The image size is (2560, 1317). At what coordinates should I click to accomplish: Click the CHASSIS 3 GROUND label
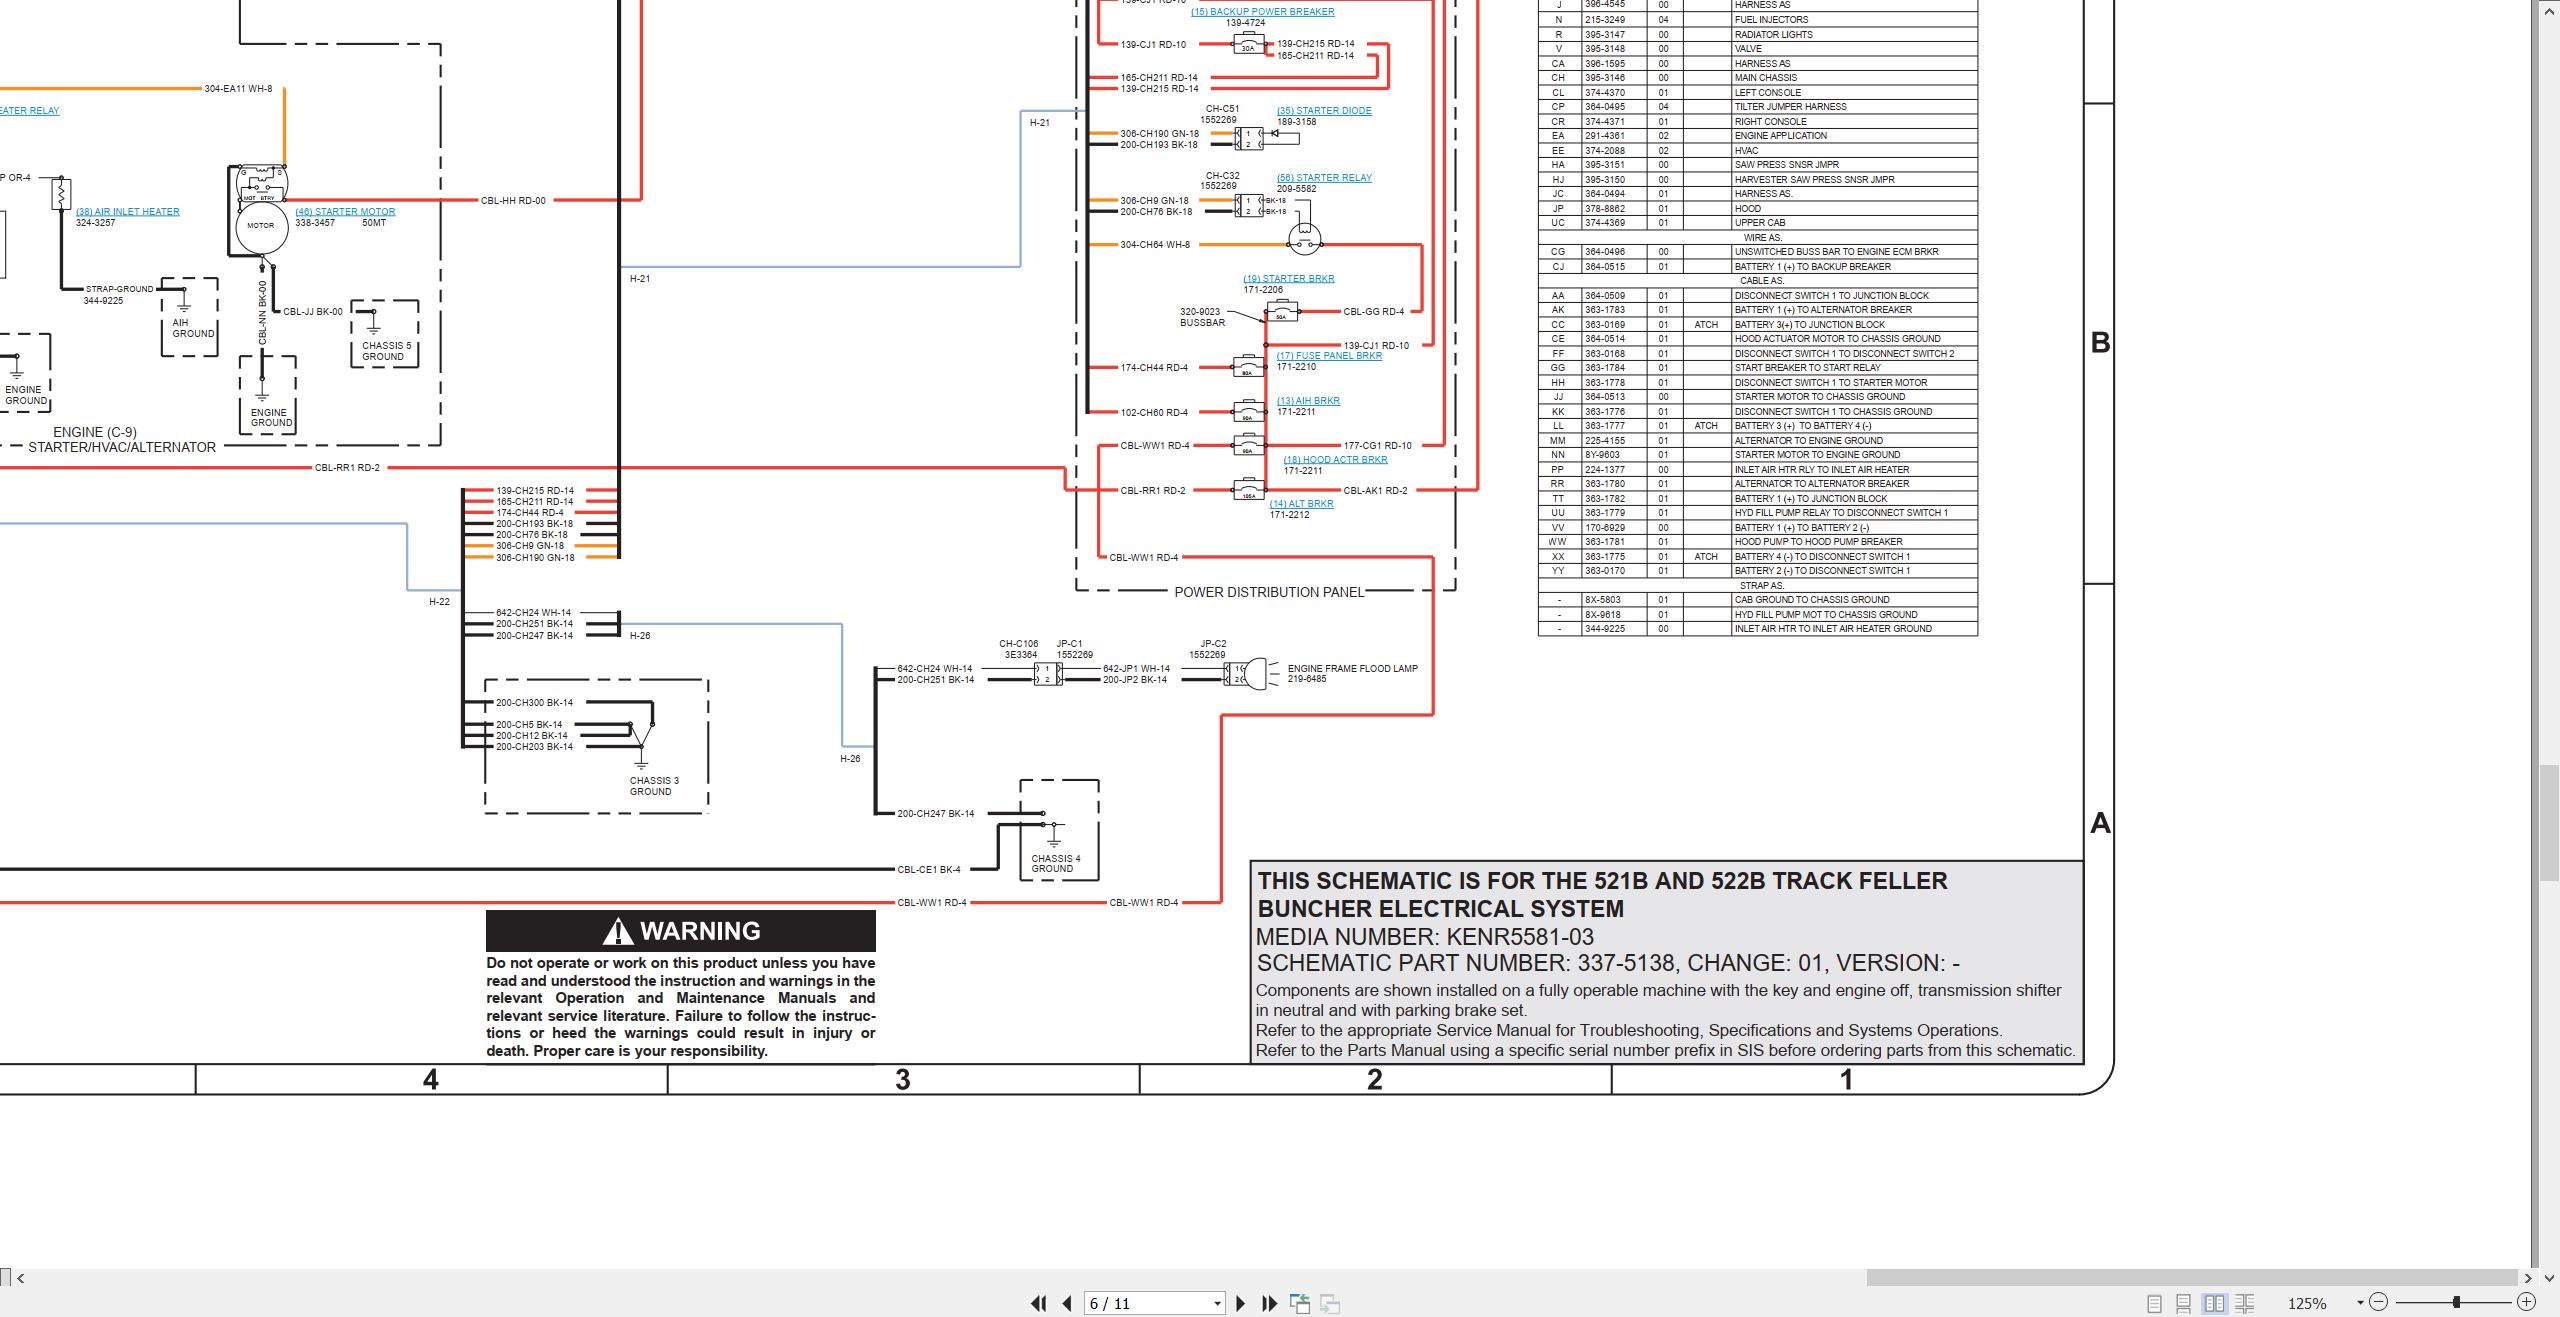pyautogui.click(x=654, y=786)
